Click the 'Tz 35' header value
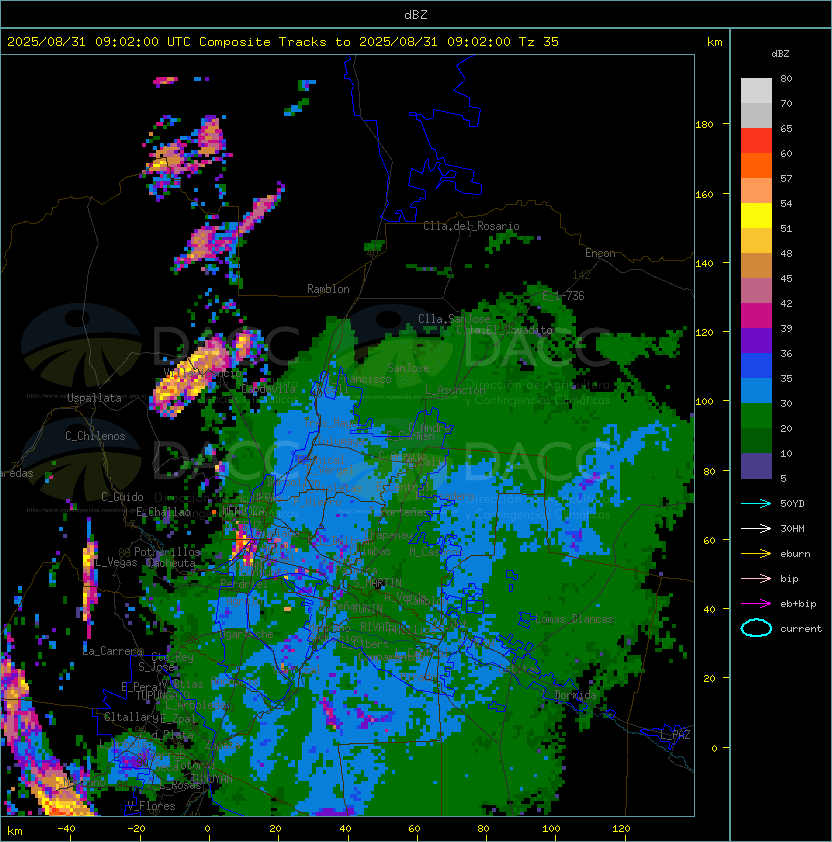The width and height of the screenshot is (832, 842). [x=539, y=42]
